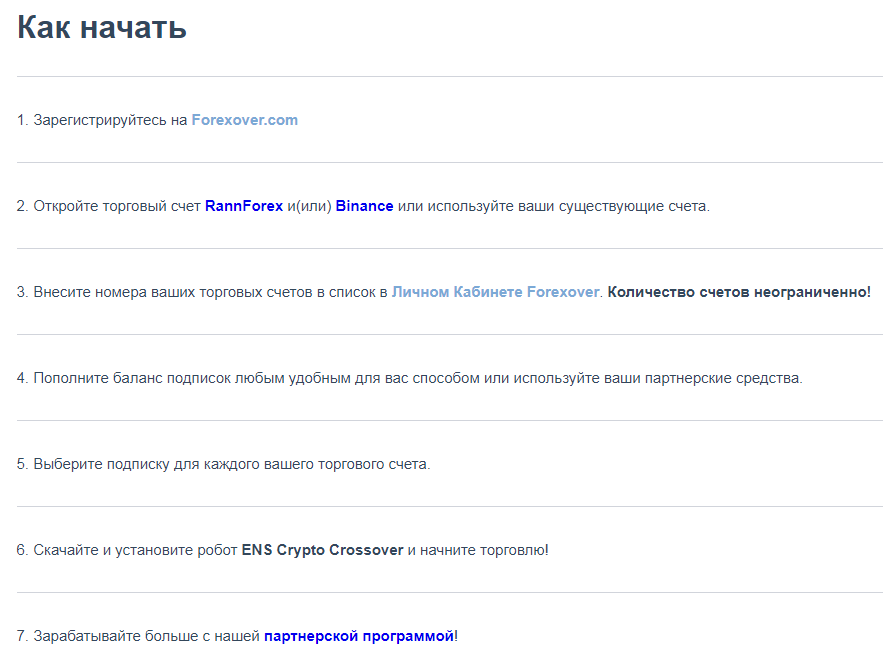Open the Forexover.com registration link

pos(244,120)
